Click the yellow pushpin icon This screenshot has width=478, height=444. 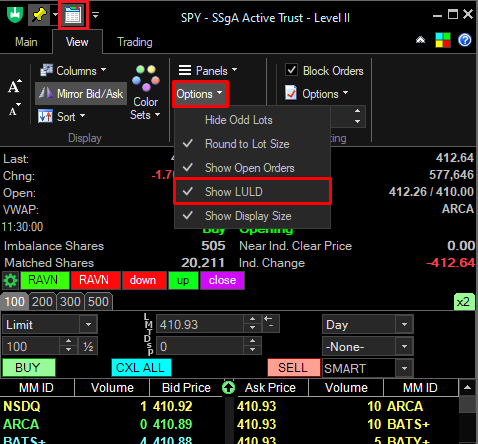coord(39,15)
